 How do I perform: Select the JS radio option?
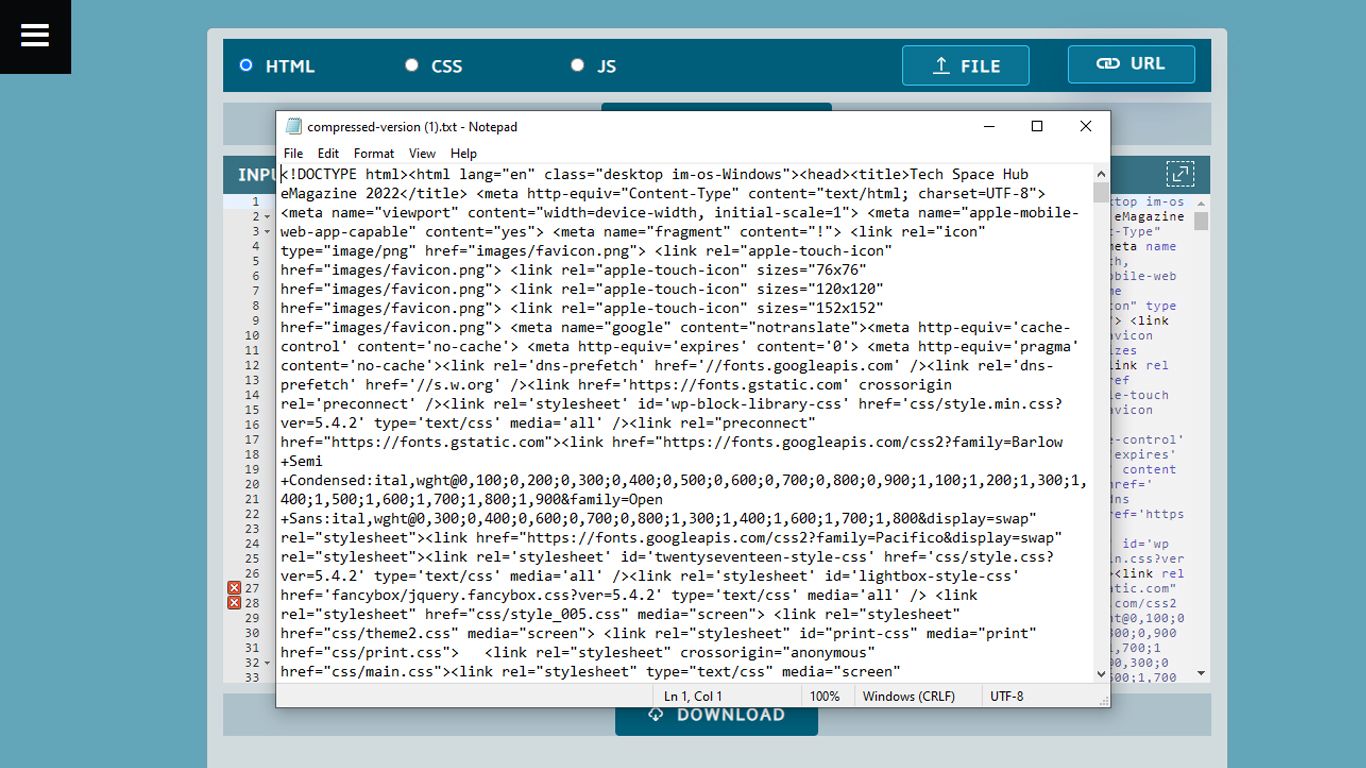pyautogui.click(x=577, y=65)
